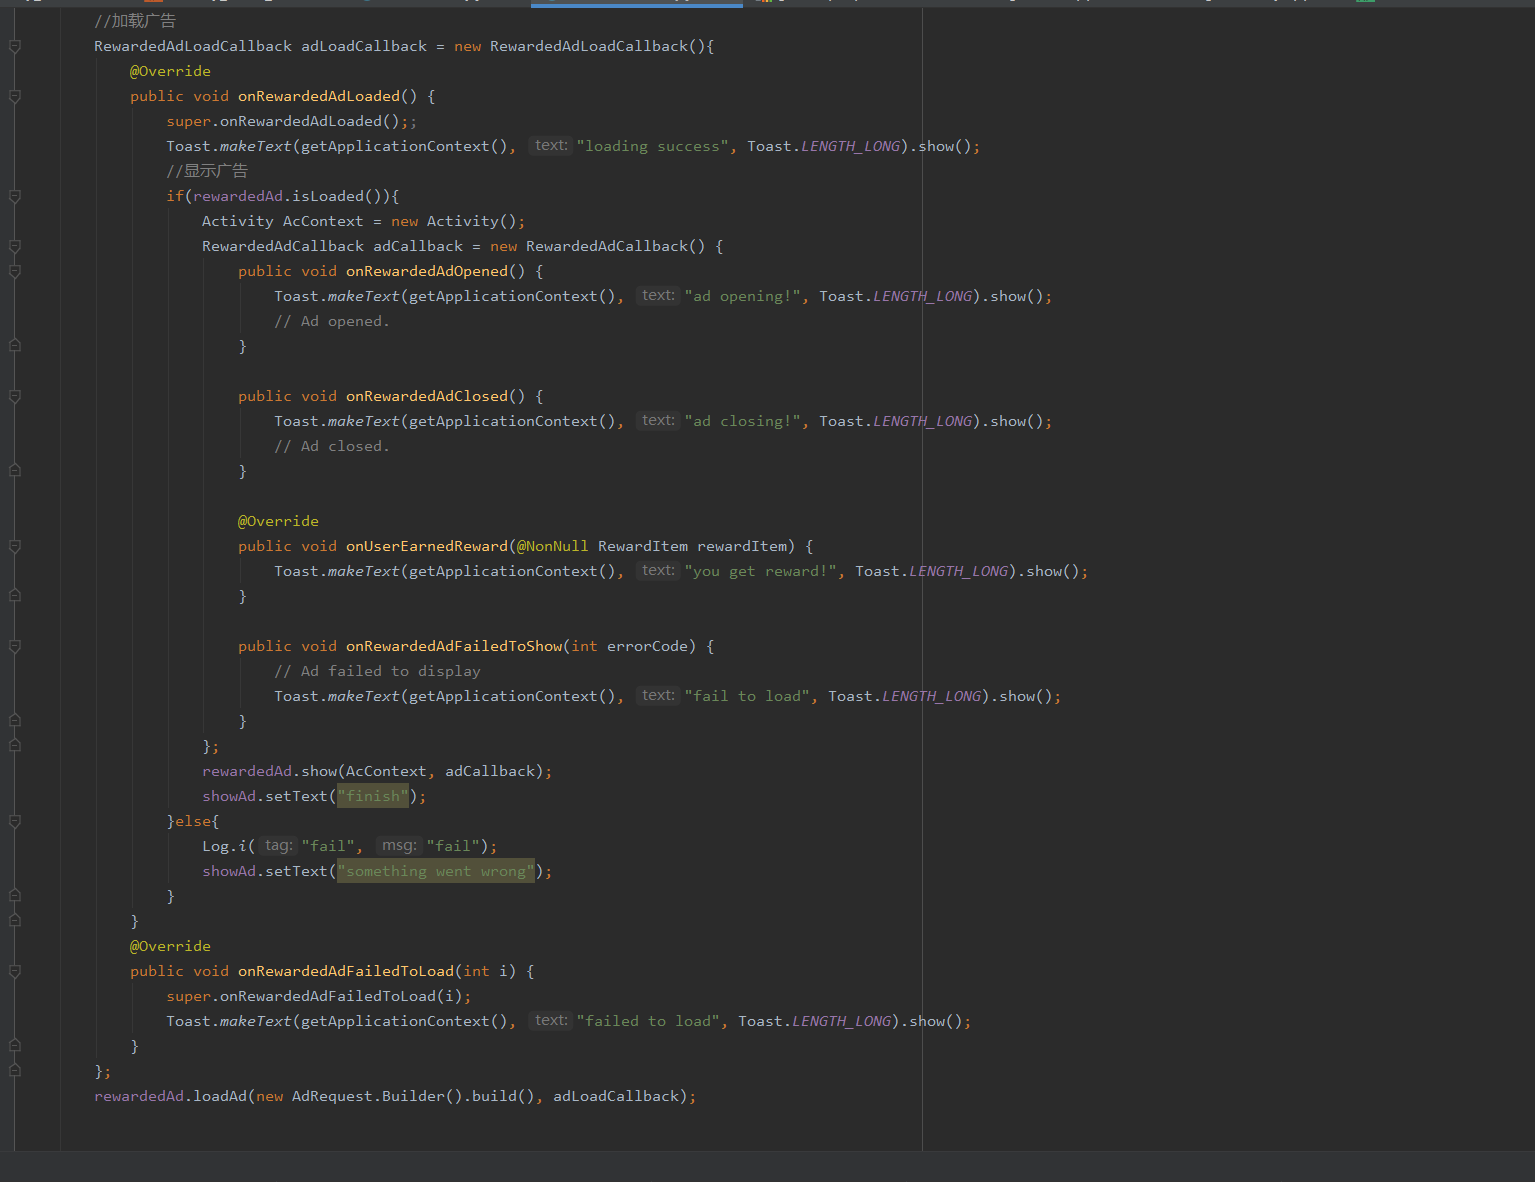
Task: Click the @Override annotation above onRewardedAdFailedToLoad
Action: [x=170, y=946]
